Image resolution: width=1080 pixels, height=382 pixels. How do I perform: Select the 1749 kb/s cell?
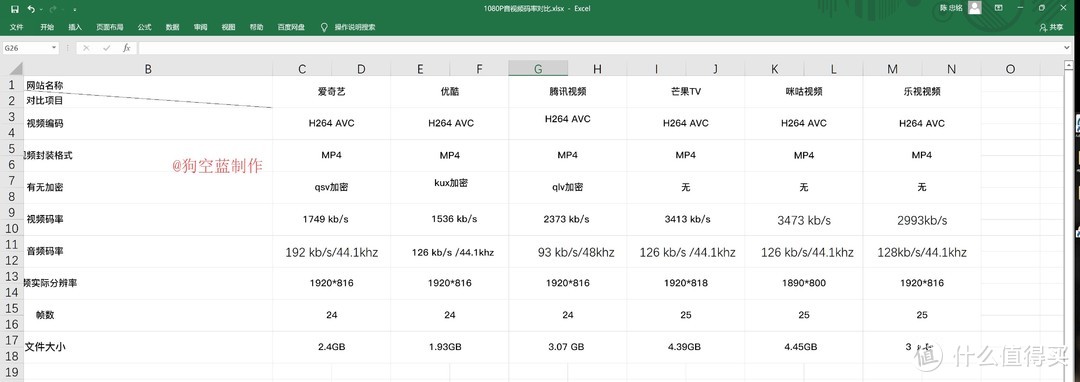(331, 220)
